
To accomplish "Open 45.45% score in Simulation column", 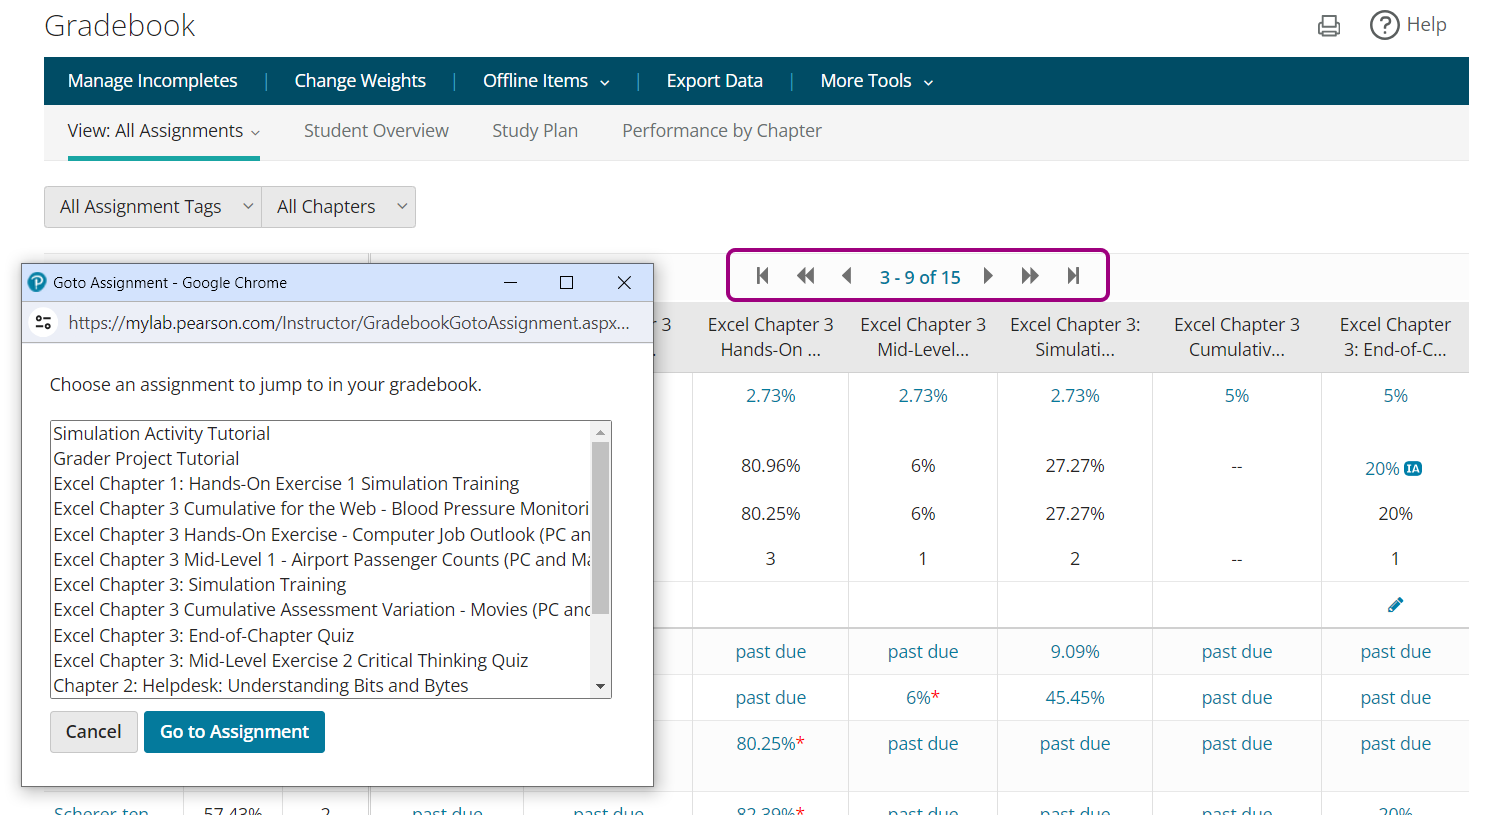I will tap(1075, 698).
